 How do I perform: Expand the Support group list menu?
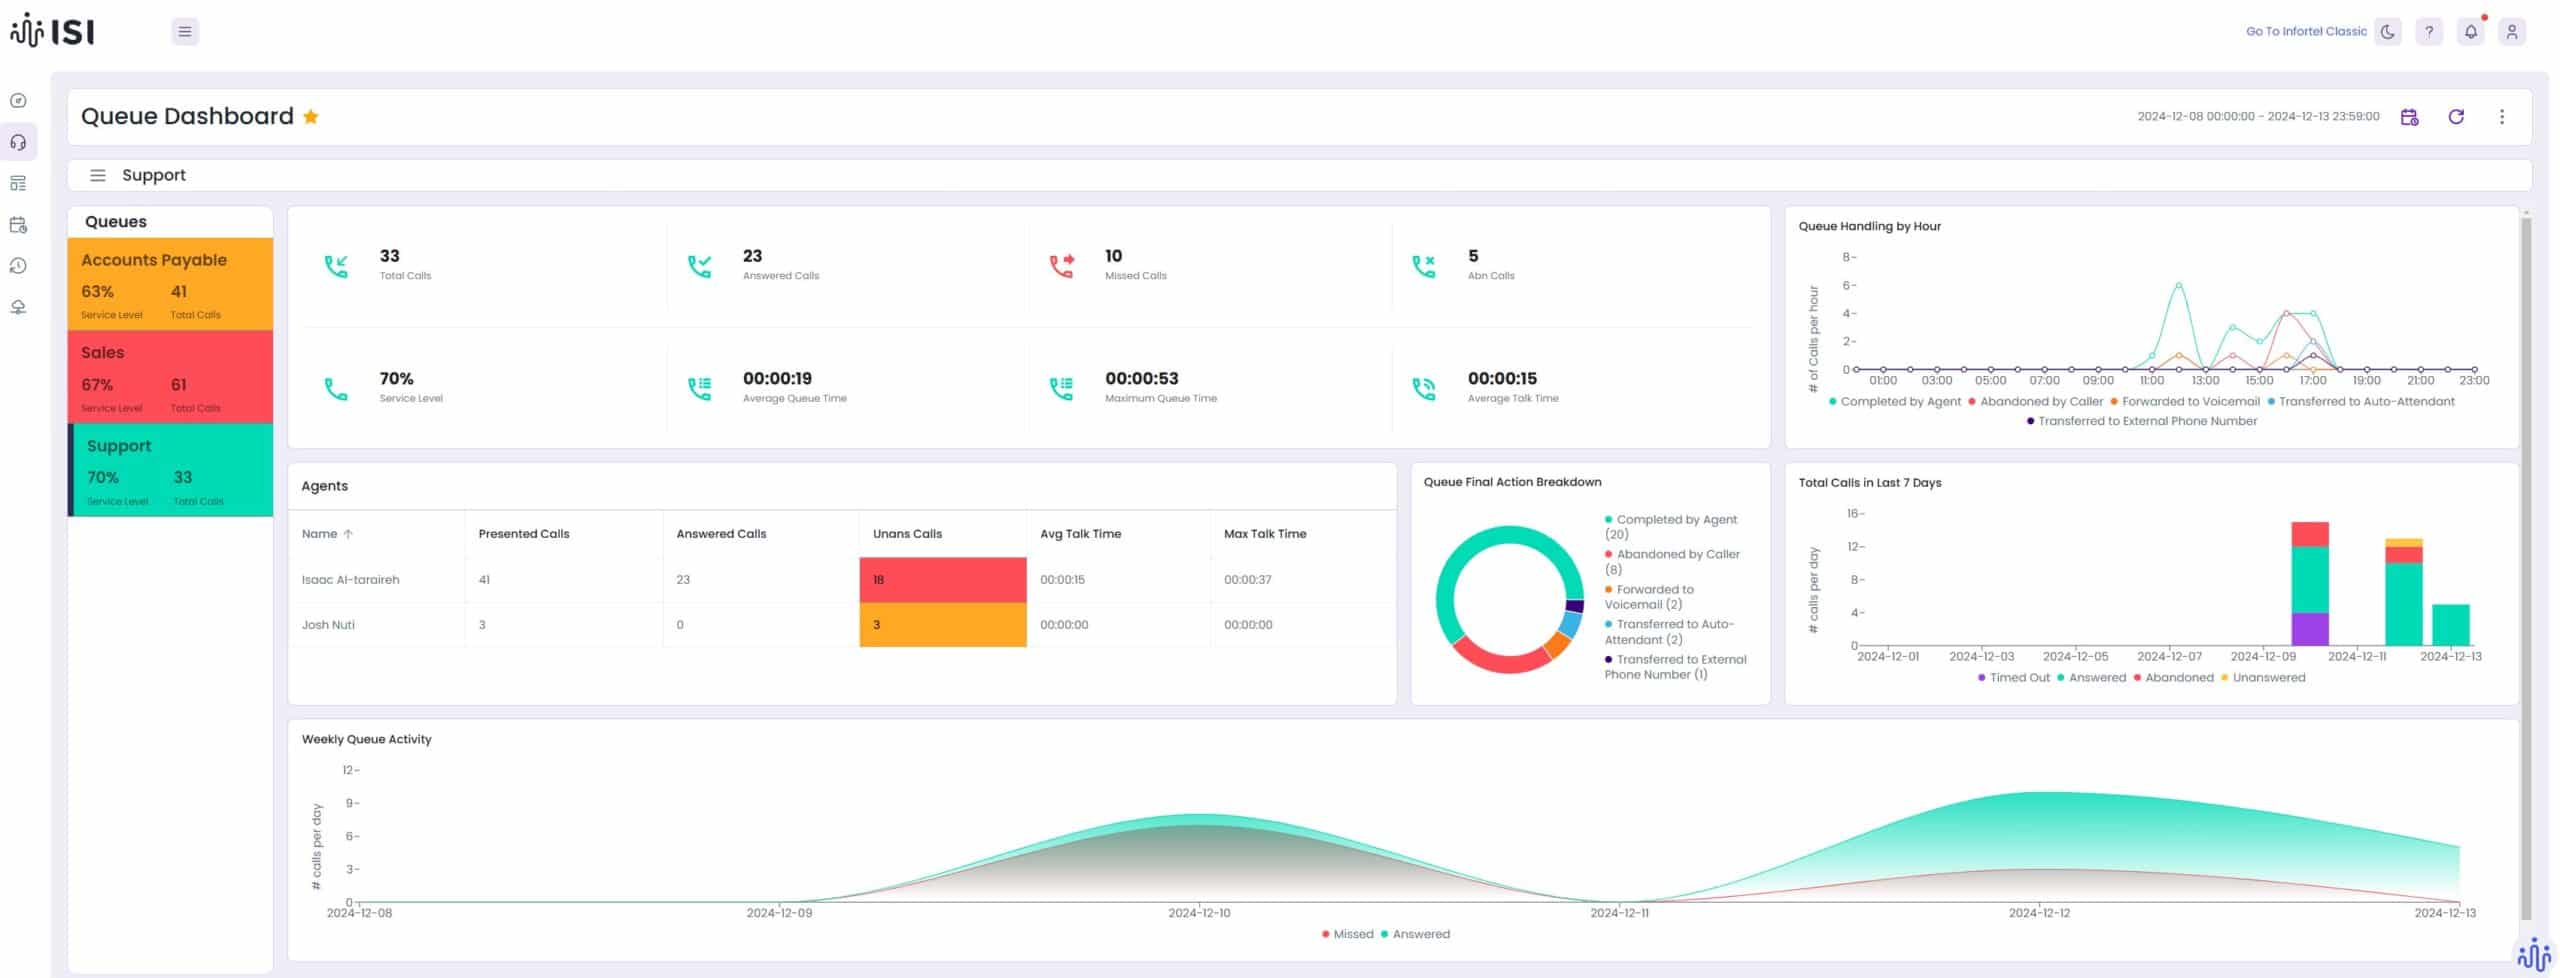[98, 176]
